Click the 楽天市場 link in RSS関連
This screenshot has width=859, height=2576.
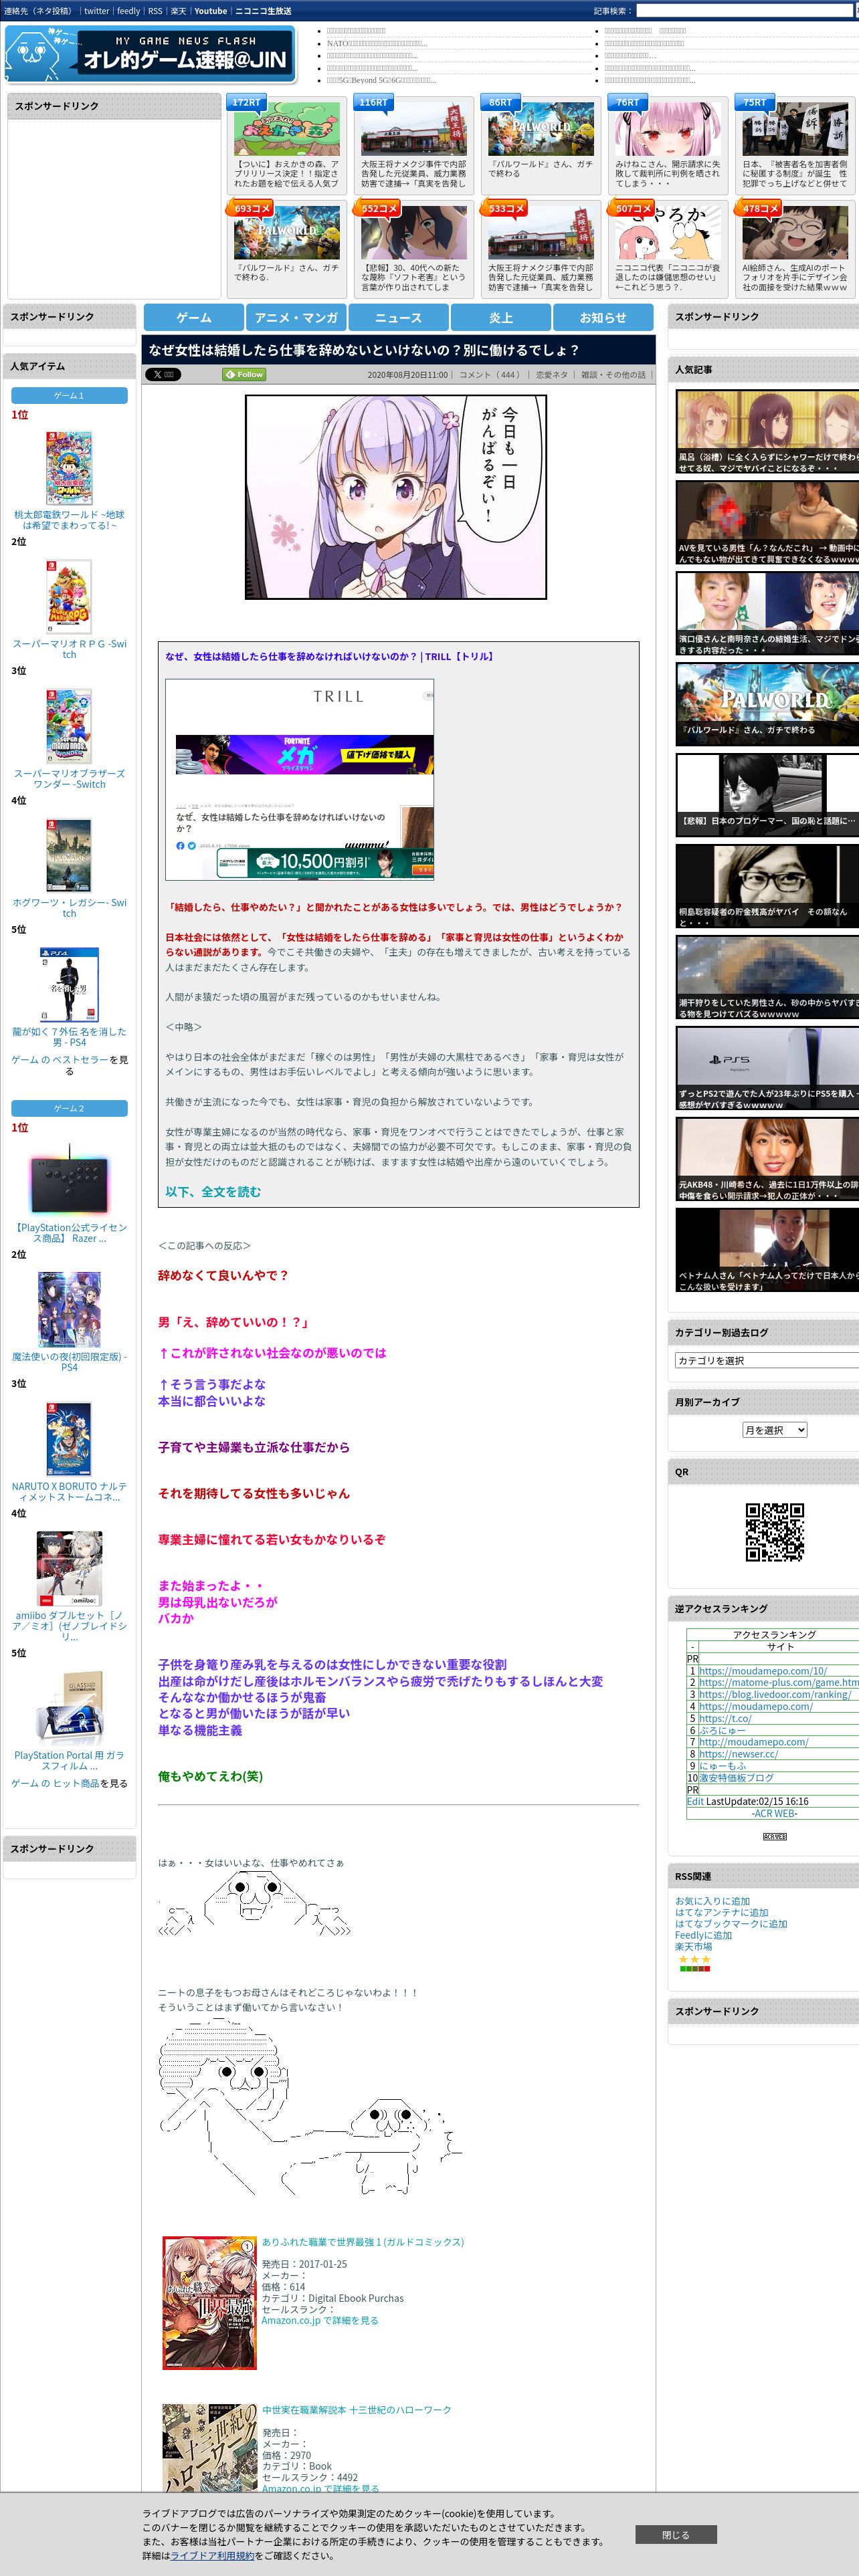694,1946
